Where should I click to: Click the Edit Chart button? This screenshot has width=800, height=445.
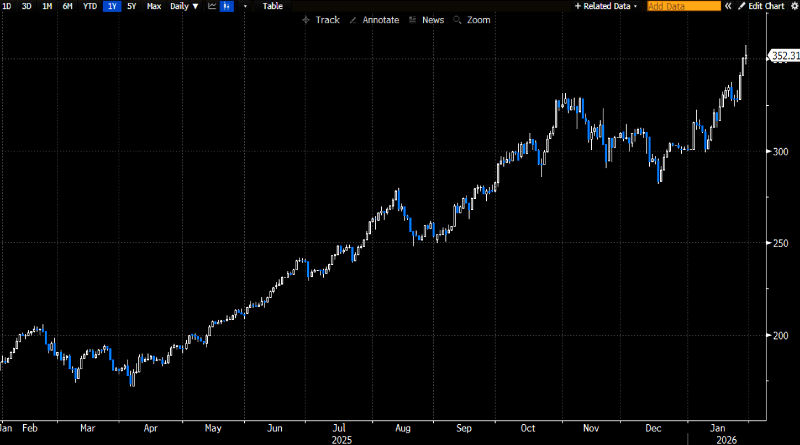766,6
